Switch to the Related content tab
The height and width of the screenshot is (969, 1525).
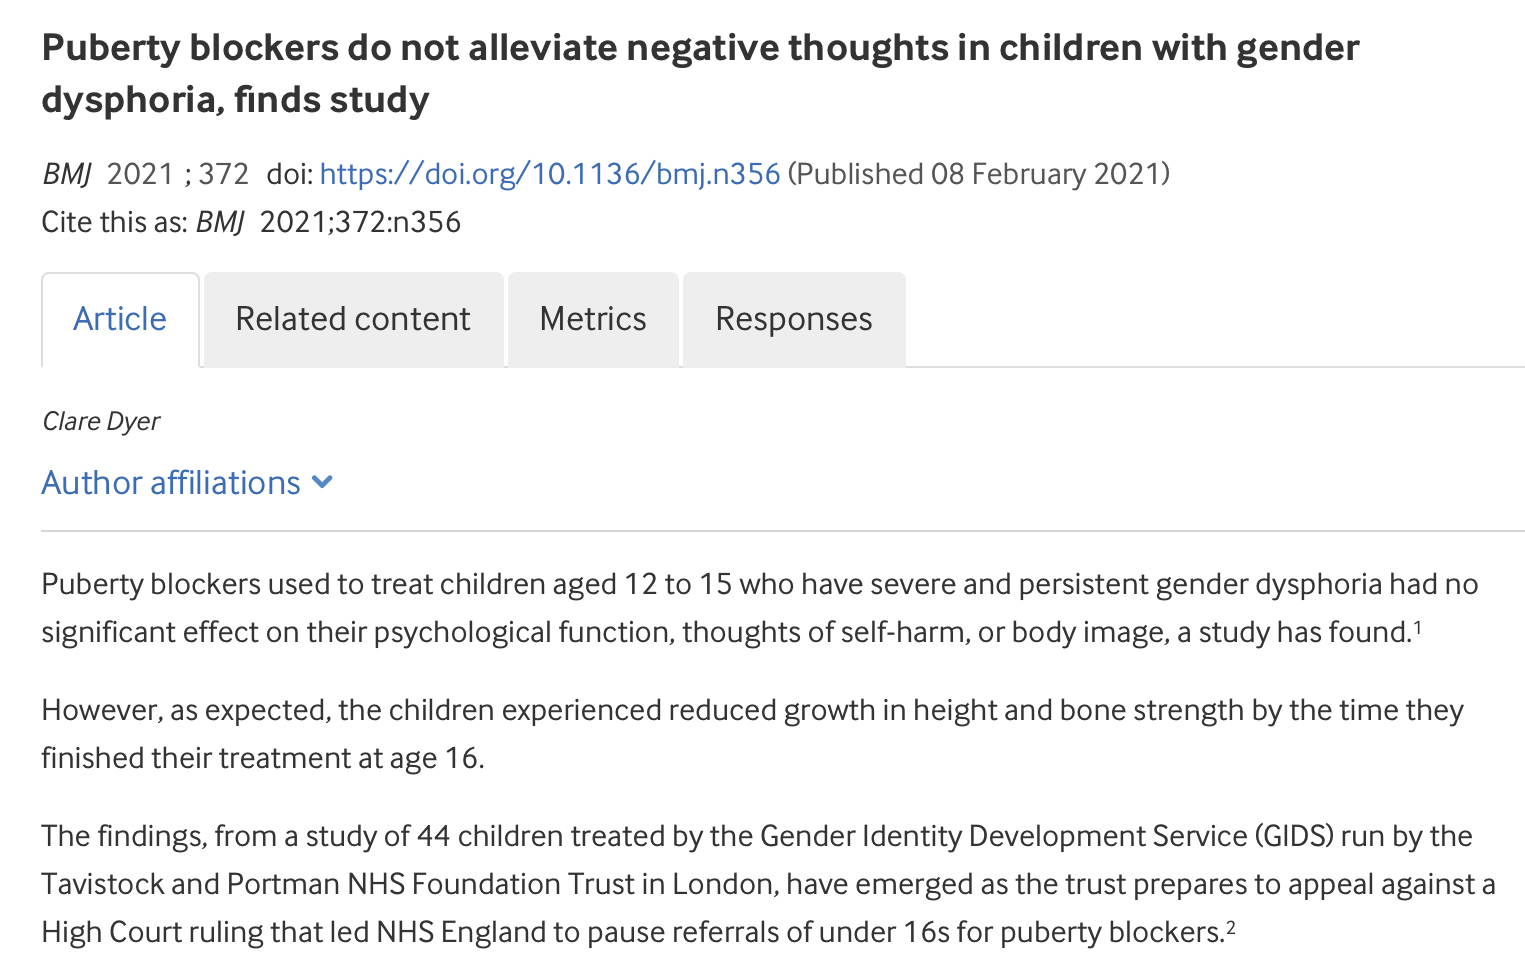(x=353, y=319)
